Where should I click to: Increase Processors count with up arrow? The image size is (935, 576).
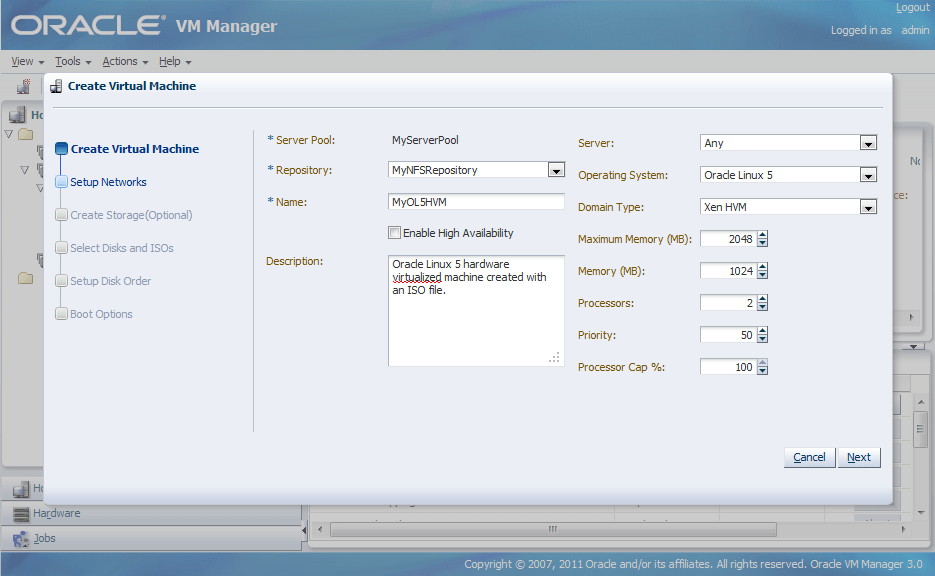763,299
